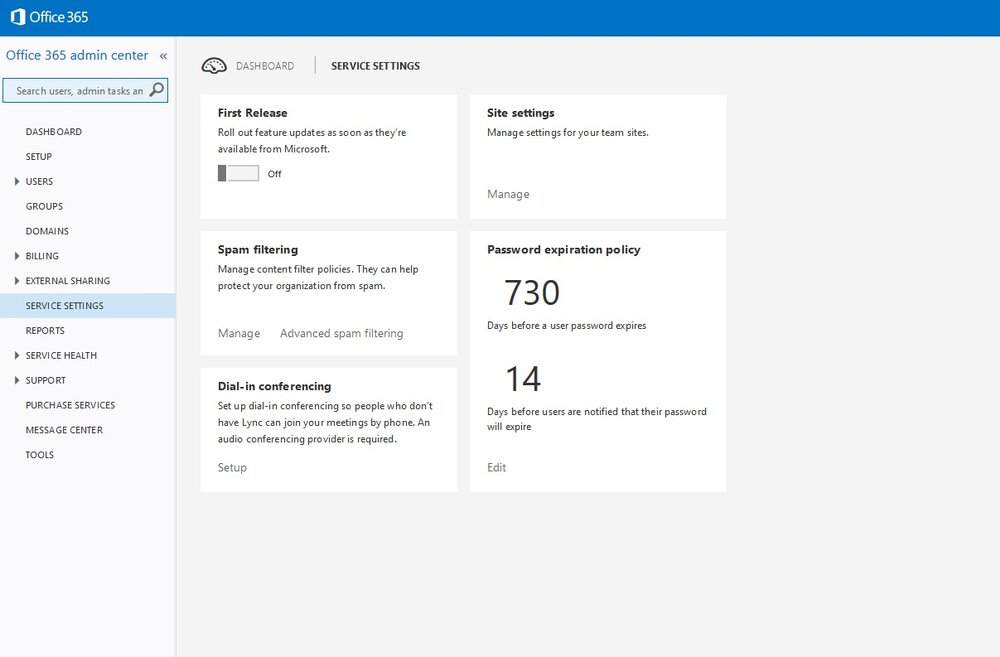The width and height of the screenshot is (1000, 657).
Task: Click the Office 365 logo icon
Action: pyautogui.click(x=18, y=17)
